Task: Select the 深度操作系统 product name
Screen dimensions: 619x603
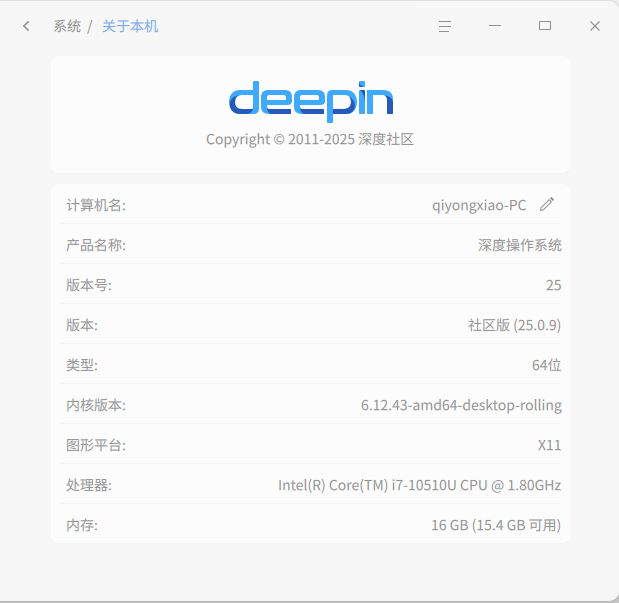Action: pyautogui.click(x=520, y=245)
